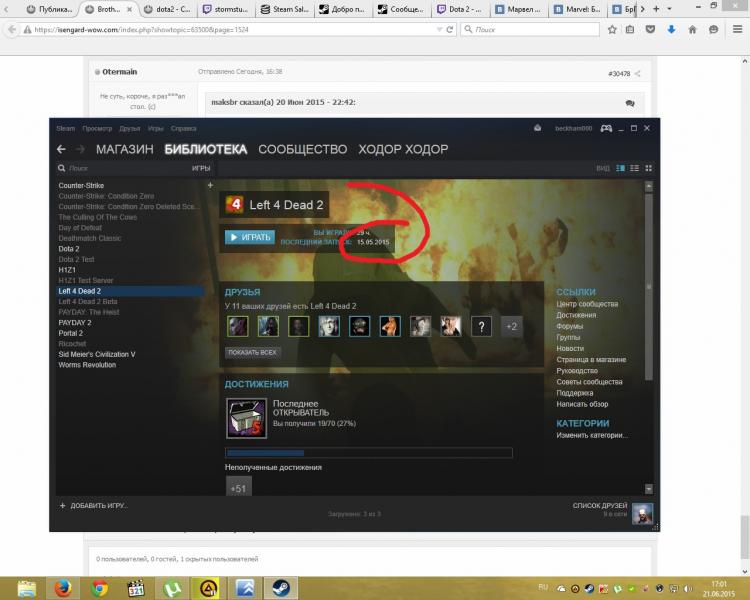Screen dimensions: 750x600
Task: Click the Left 4 Dead 2 game icon
Action: 234,205
